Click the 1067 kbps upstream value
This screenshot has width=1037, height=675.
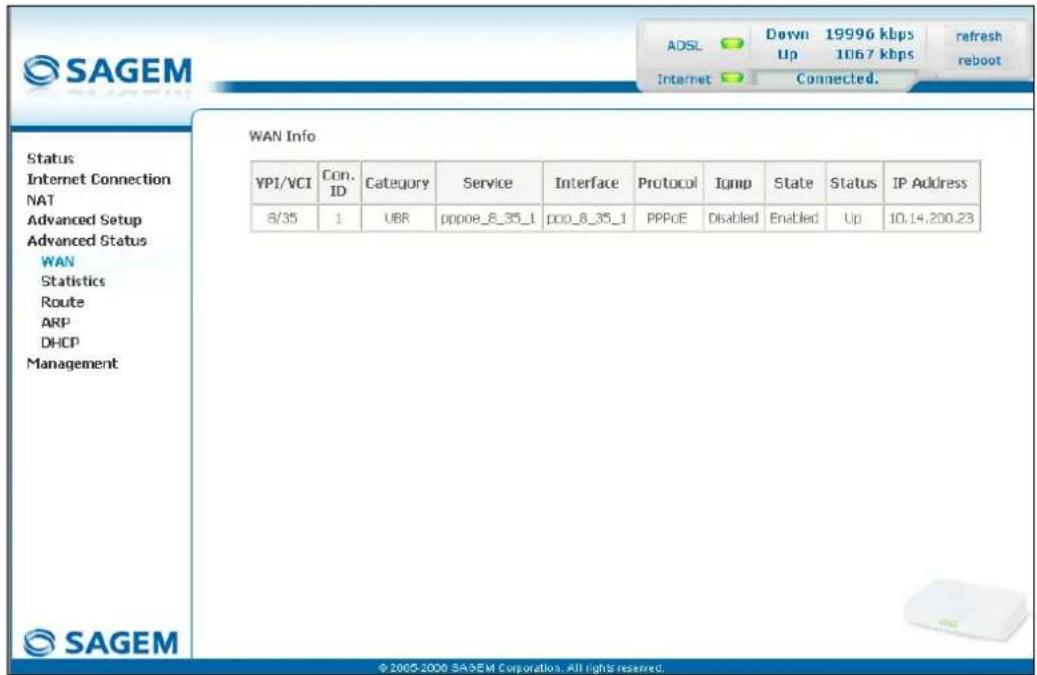tap(874, 54)
